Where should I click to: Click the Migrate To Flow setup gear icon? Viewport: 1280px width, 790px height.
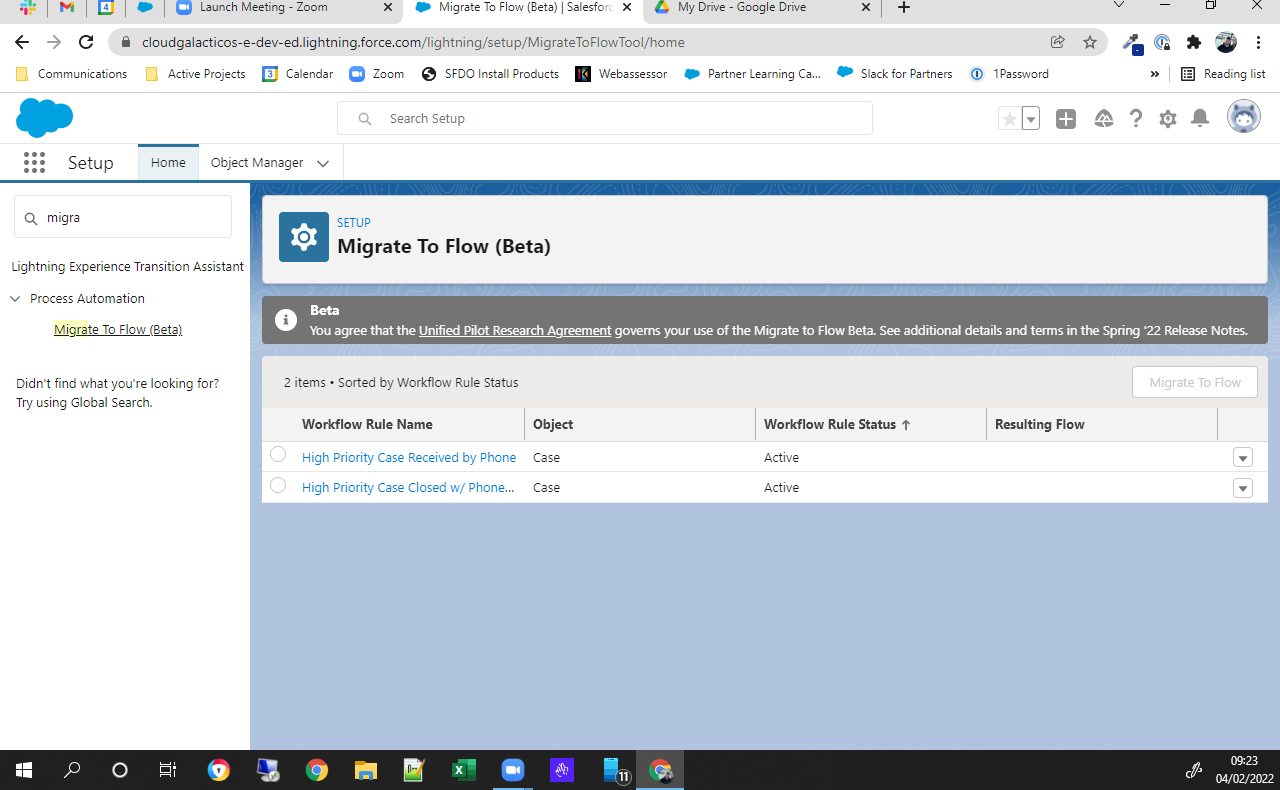pyautogui.click(x=304, y=237)
